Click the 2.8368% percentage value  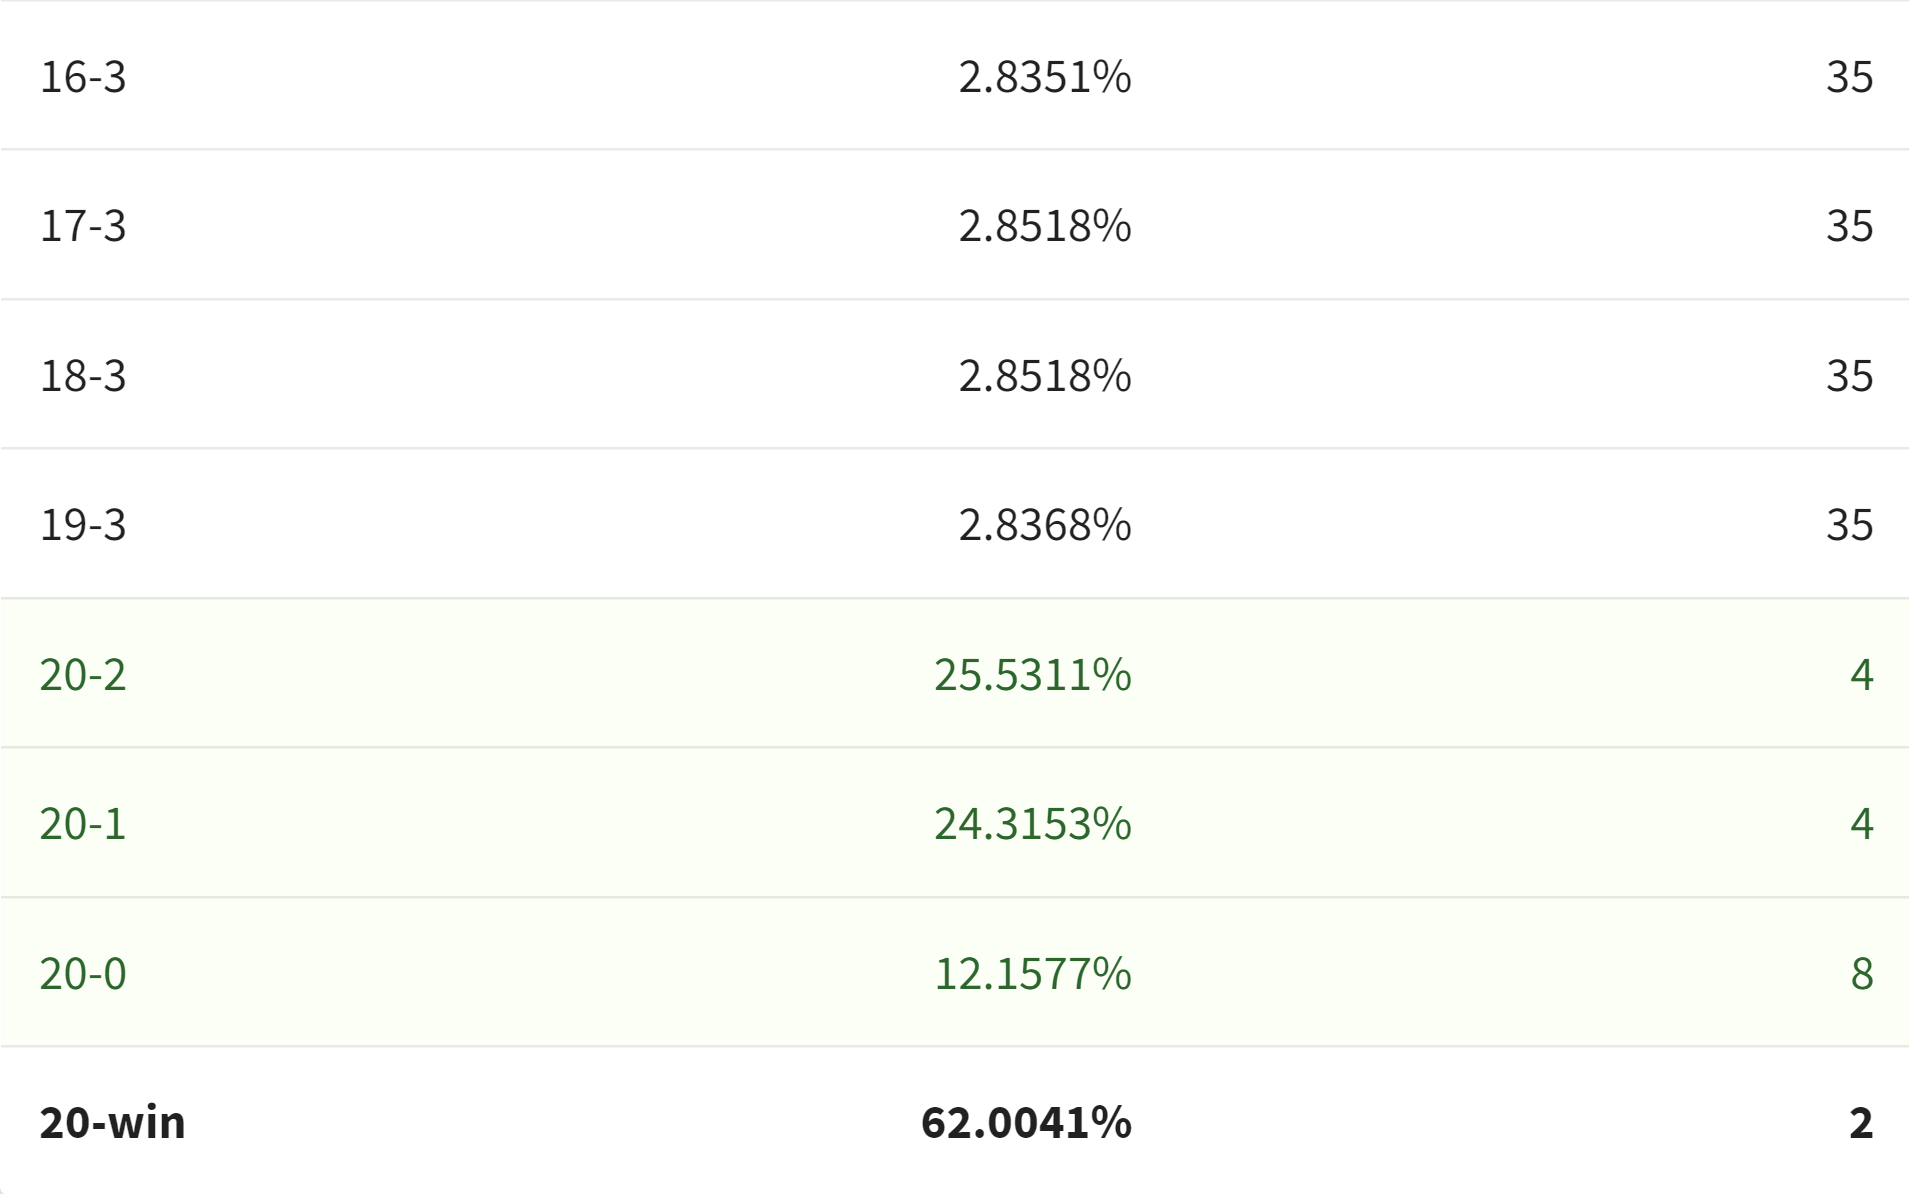tap(1045, 525)
